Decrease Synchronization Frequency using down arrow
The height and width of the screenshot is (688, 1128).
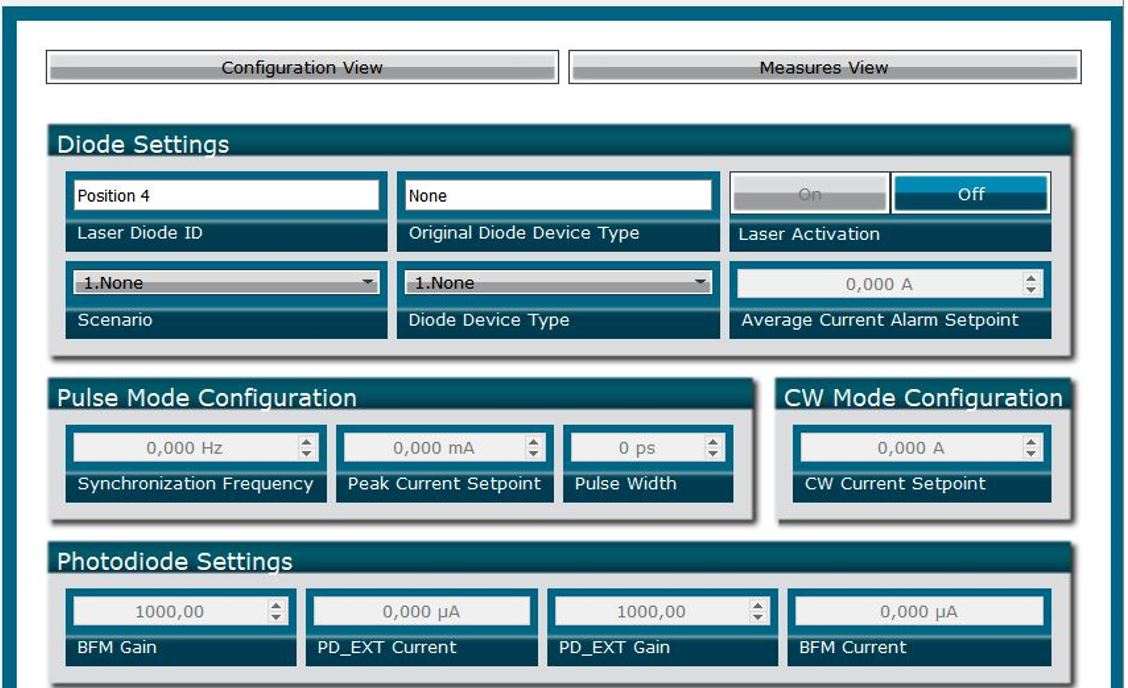coord(307,453)
